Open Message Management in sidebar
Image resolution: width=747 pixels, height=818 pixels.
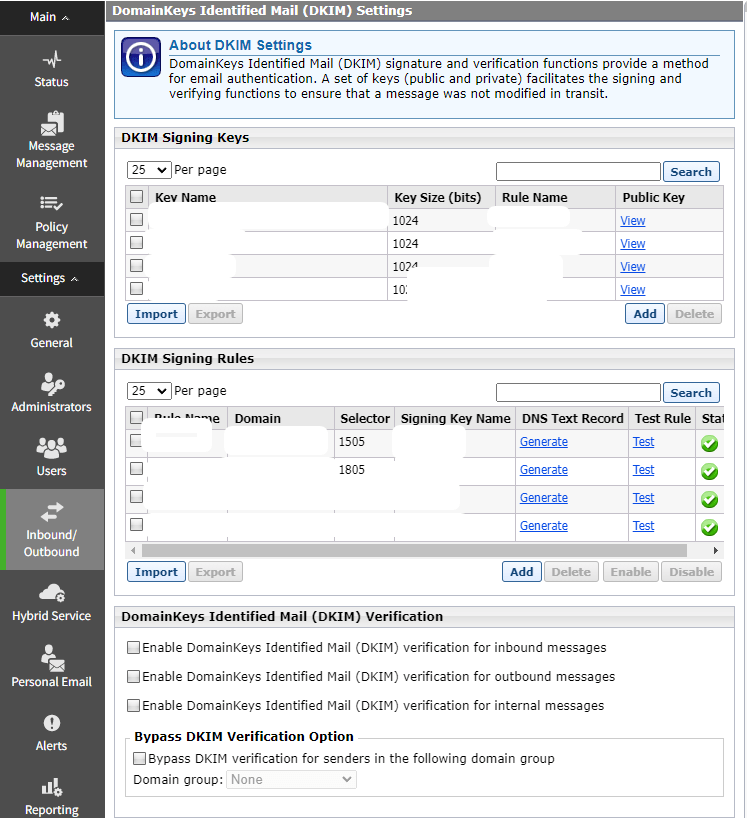[x=51, y=124]
